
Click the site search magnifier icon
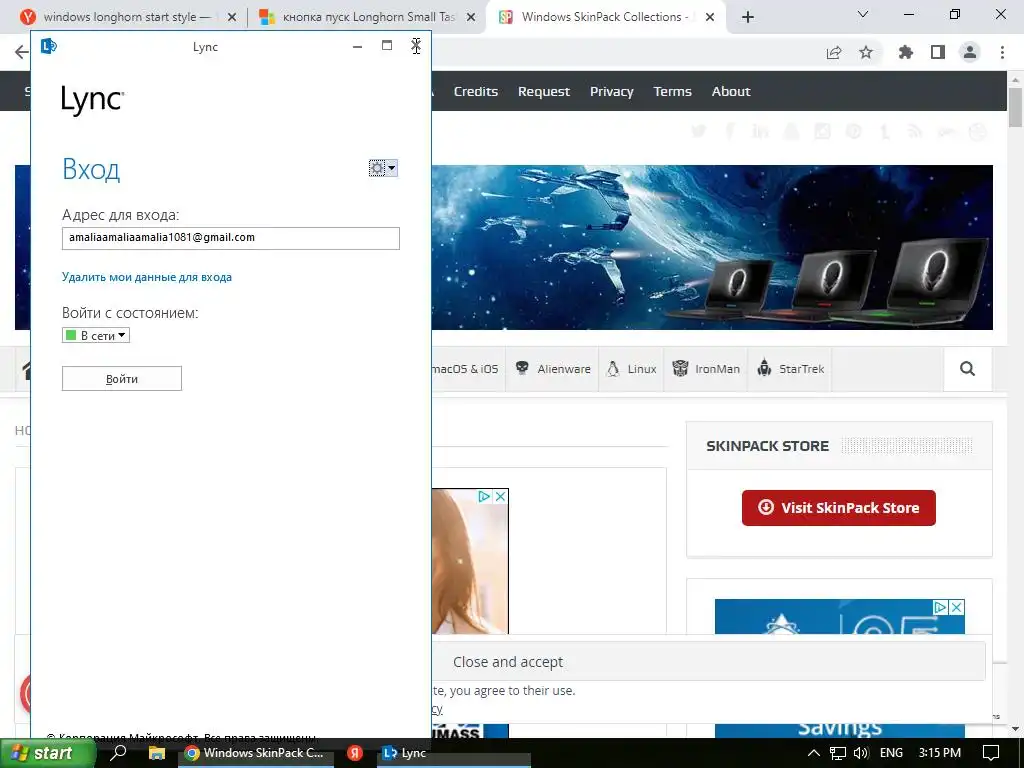point(967,369)
